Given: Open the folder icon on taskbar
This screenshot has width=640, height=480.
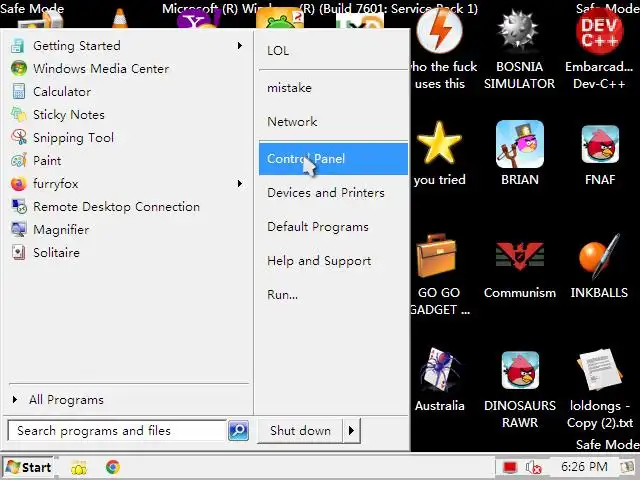Looking at the screenshot, I should click(x=79, y=467).
